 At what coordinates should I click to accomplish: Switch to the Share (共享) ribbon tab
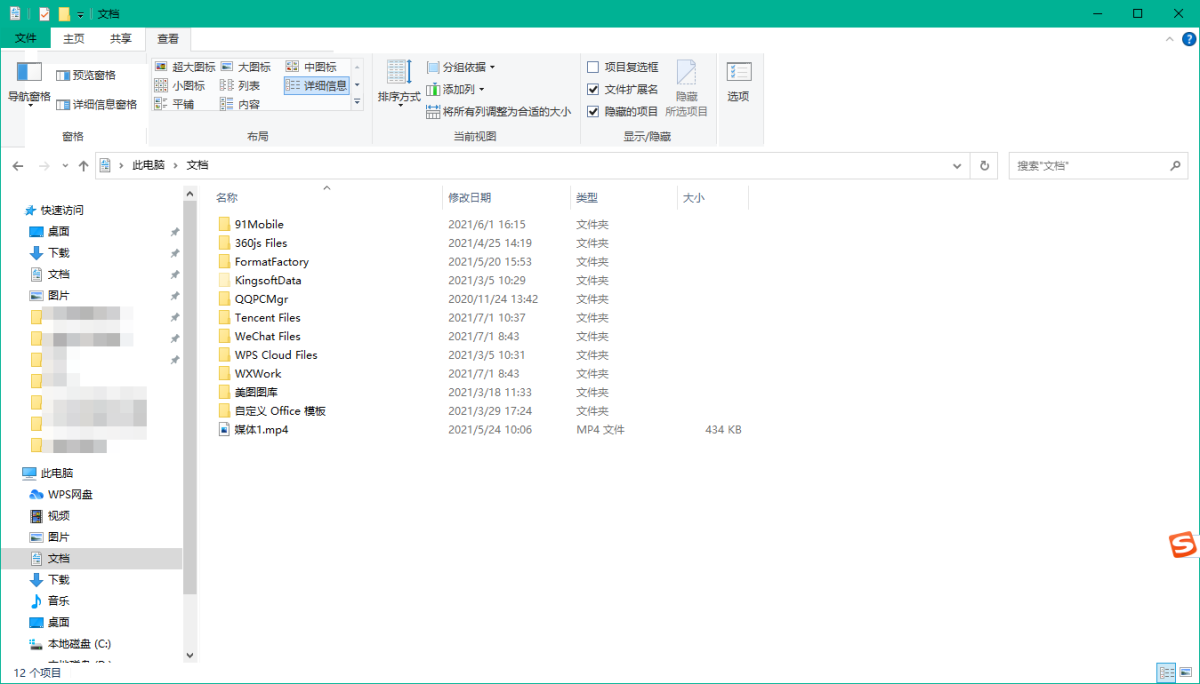121,39
